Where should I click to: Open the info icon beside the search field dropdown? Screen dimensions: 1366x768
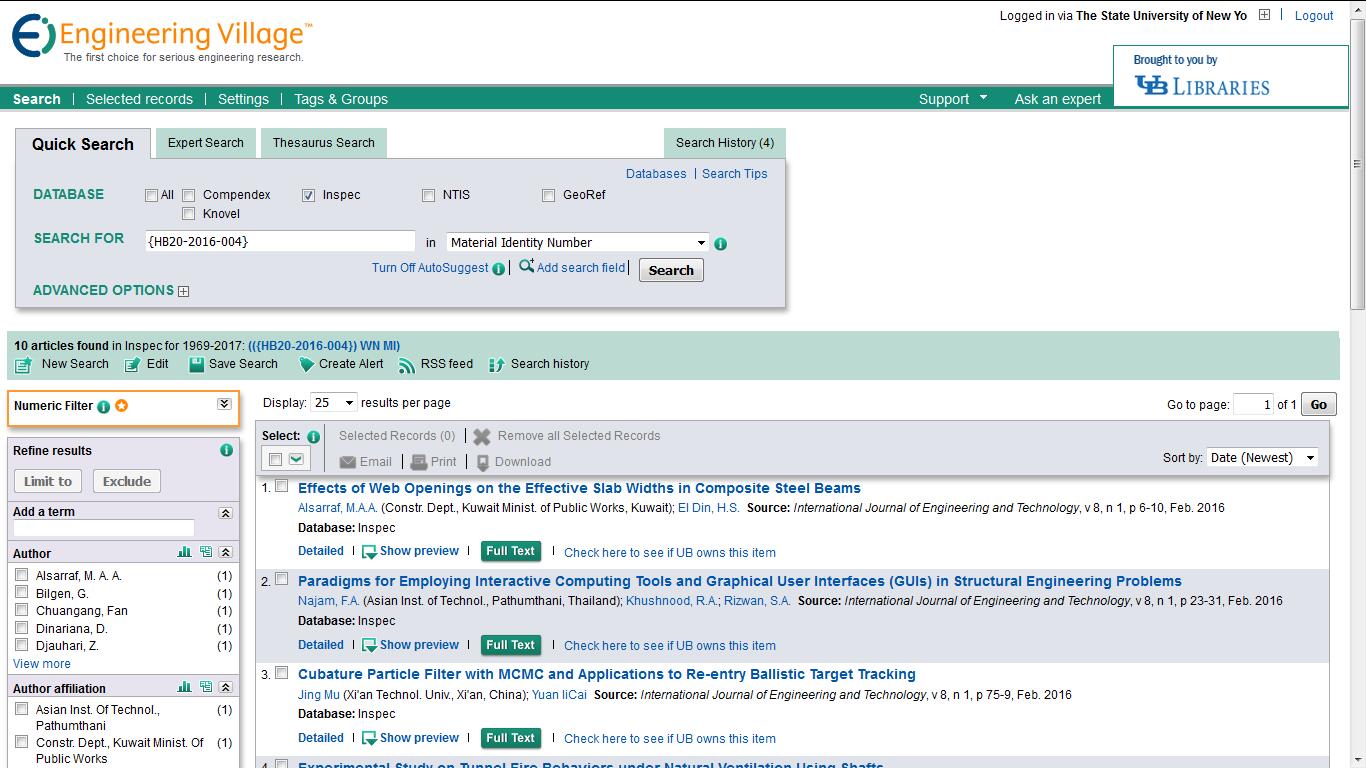[x=721, y=243]
